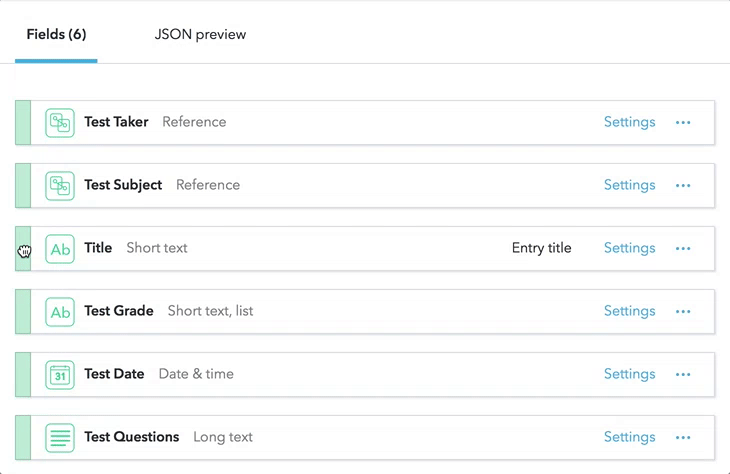Show more options for Test Grade

click(683, 311)
